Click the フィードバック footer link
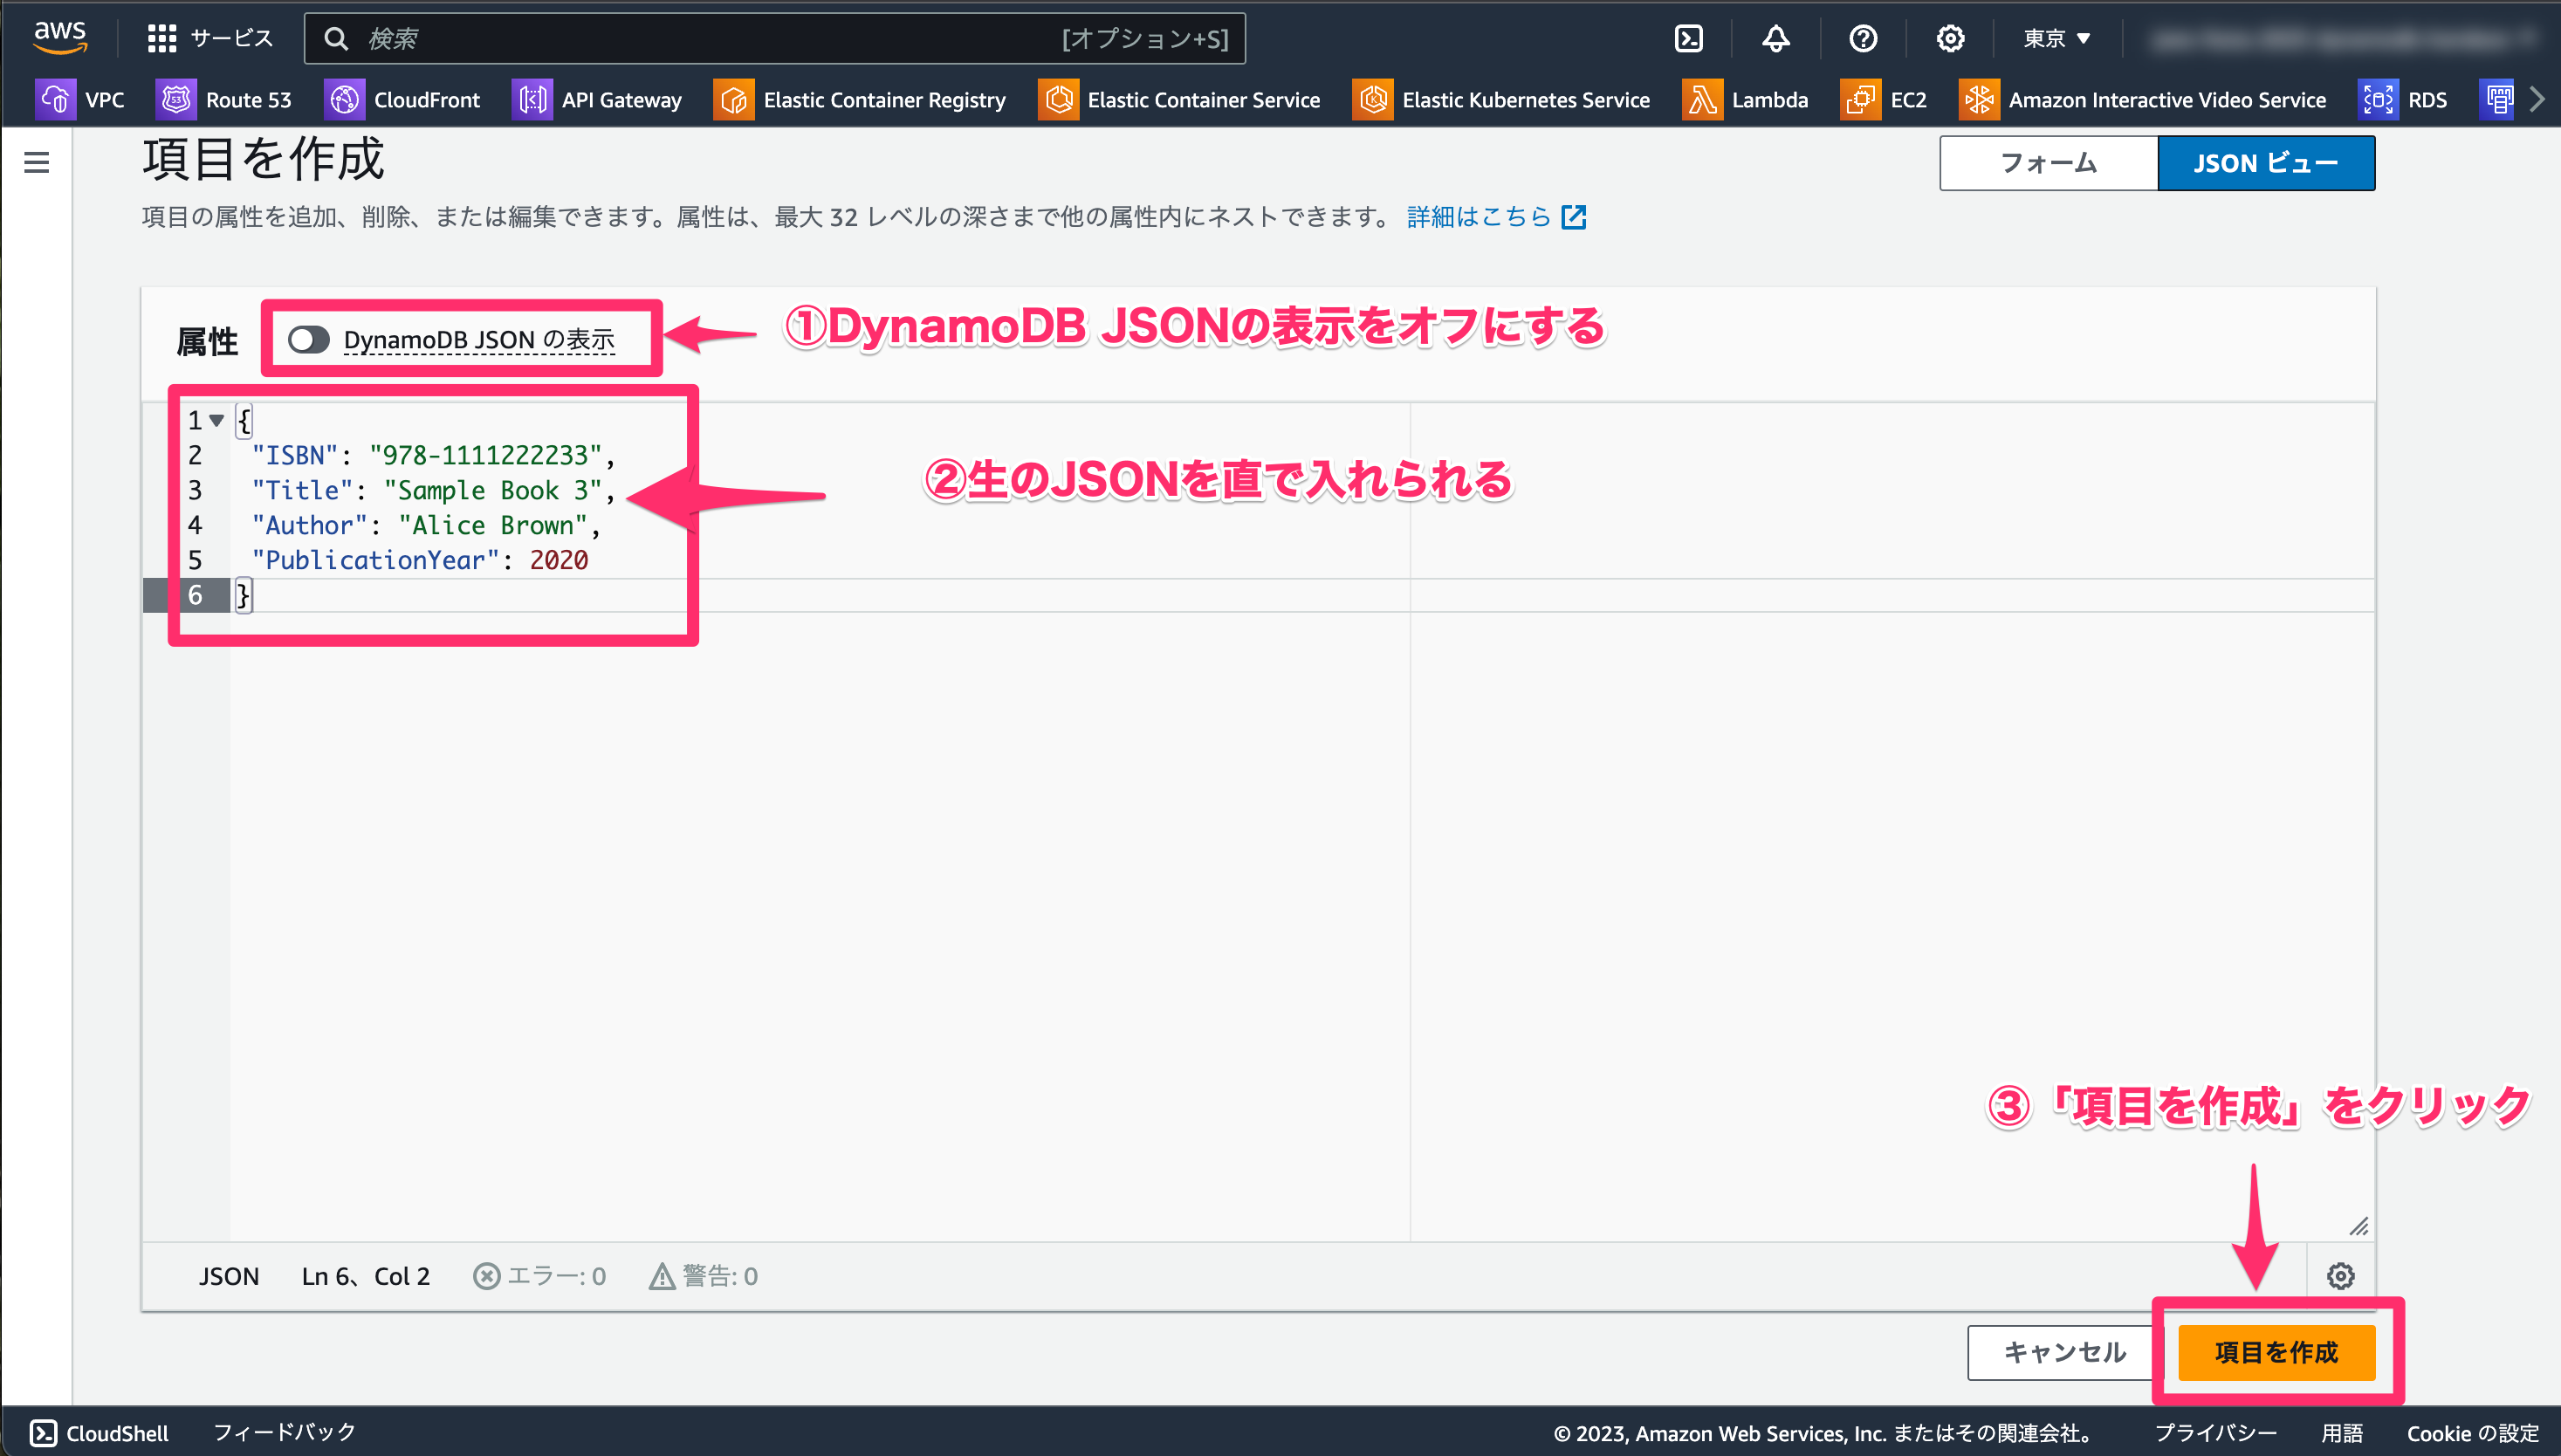 tap(285, 1432)
